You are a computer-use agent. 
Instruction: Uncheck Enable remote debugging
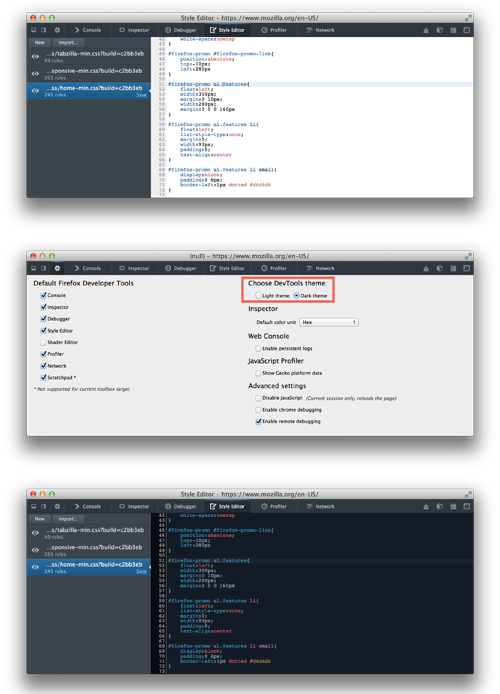258,421
